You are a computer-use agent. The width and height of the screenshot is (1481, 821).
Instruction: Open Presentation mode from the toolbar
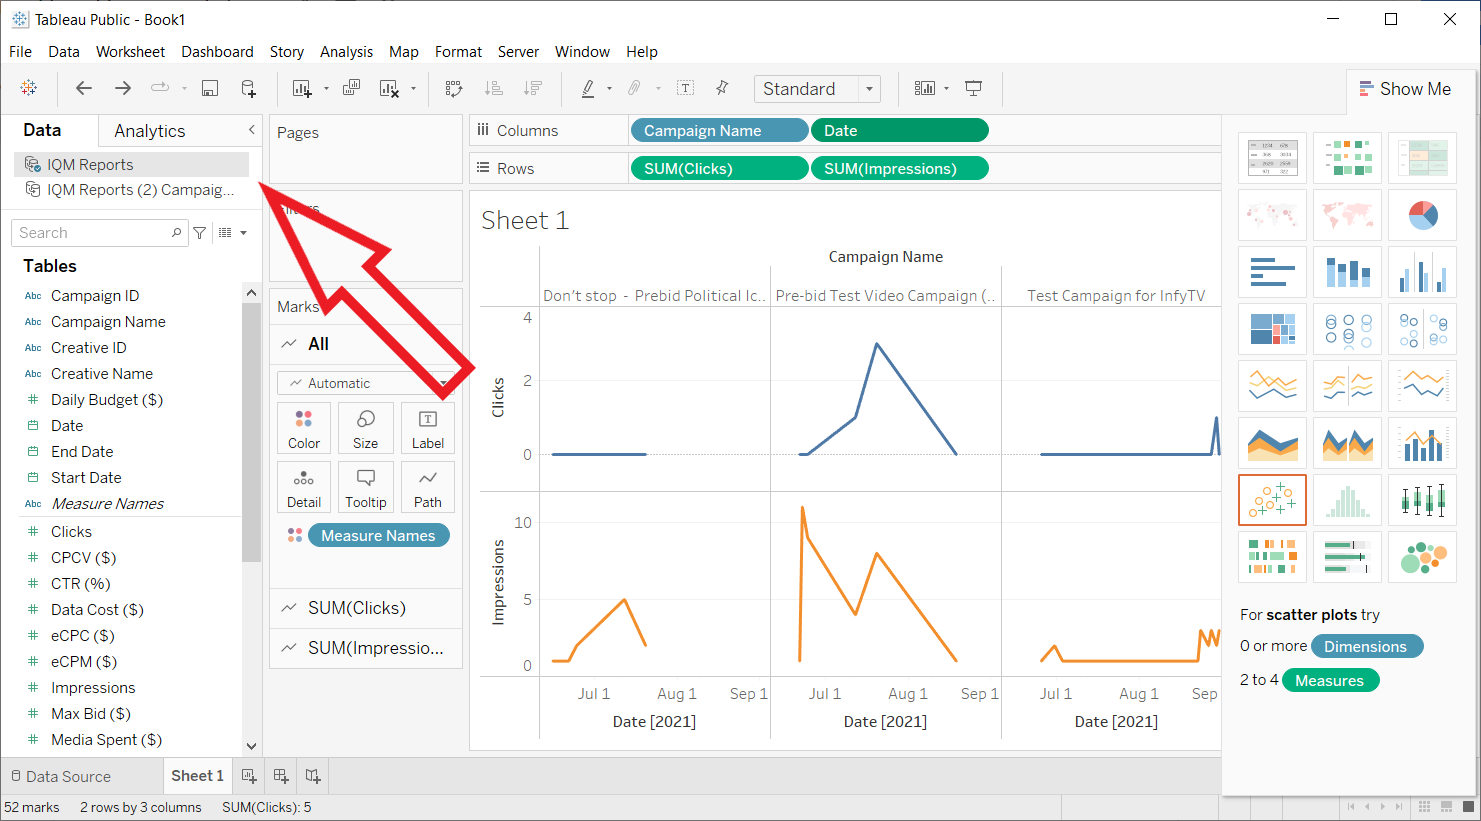(x=973, y=89)
